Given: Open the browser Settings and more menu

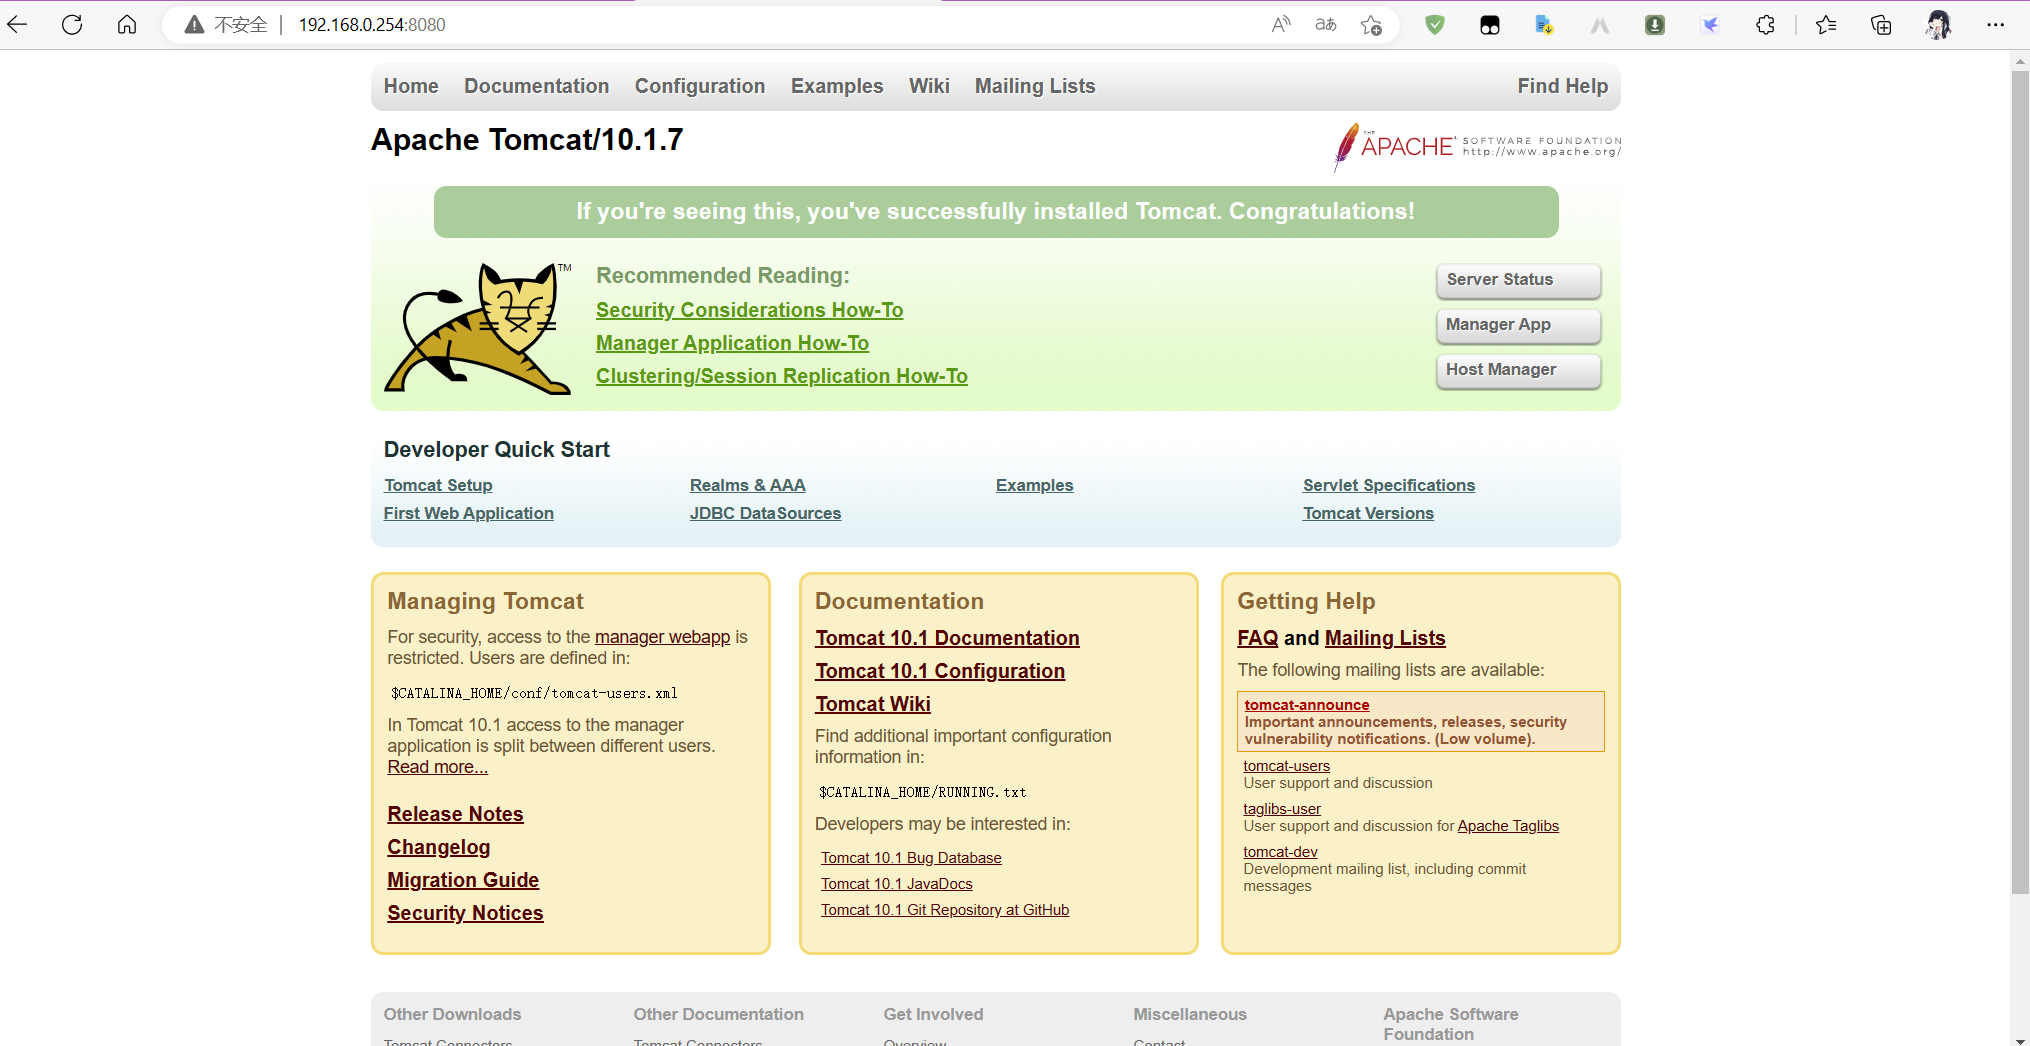Looking at the screenshot, I should click(1996, 25).
